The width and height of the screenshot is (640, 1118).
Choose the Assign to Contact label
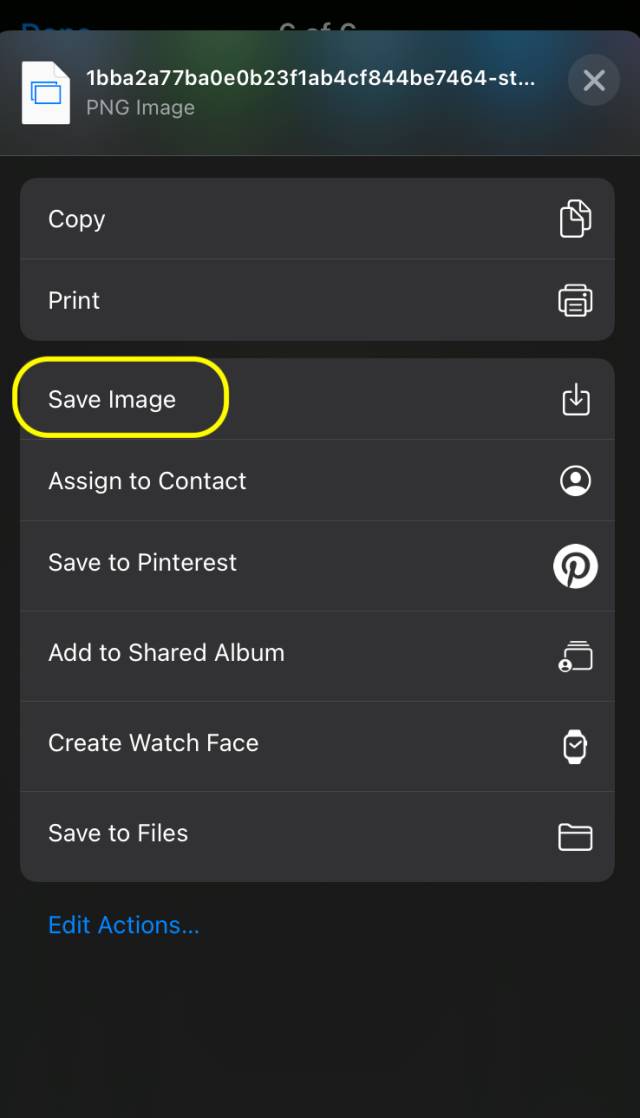tap(147, 481)
